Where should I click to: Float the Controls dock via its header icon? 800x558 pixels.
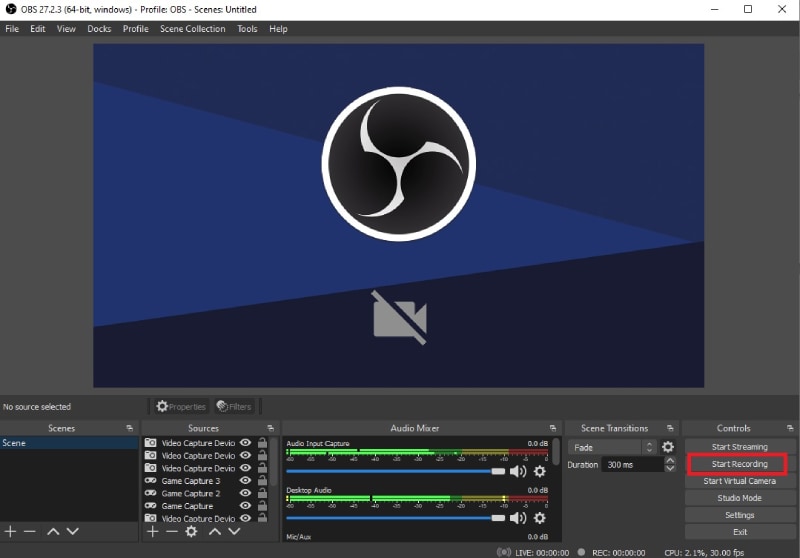[x=790, y=428]
